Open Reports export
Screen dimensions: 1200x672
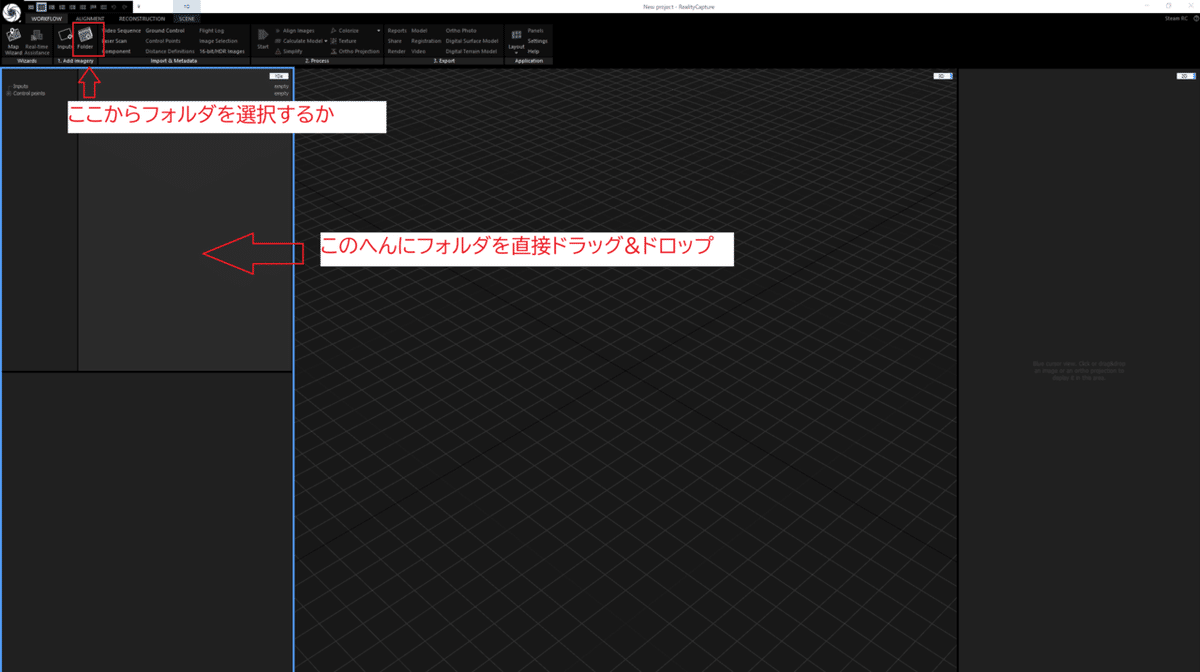[397, 30]
